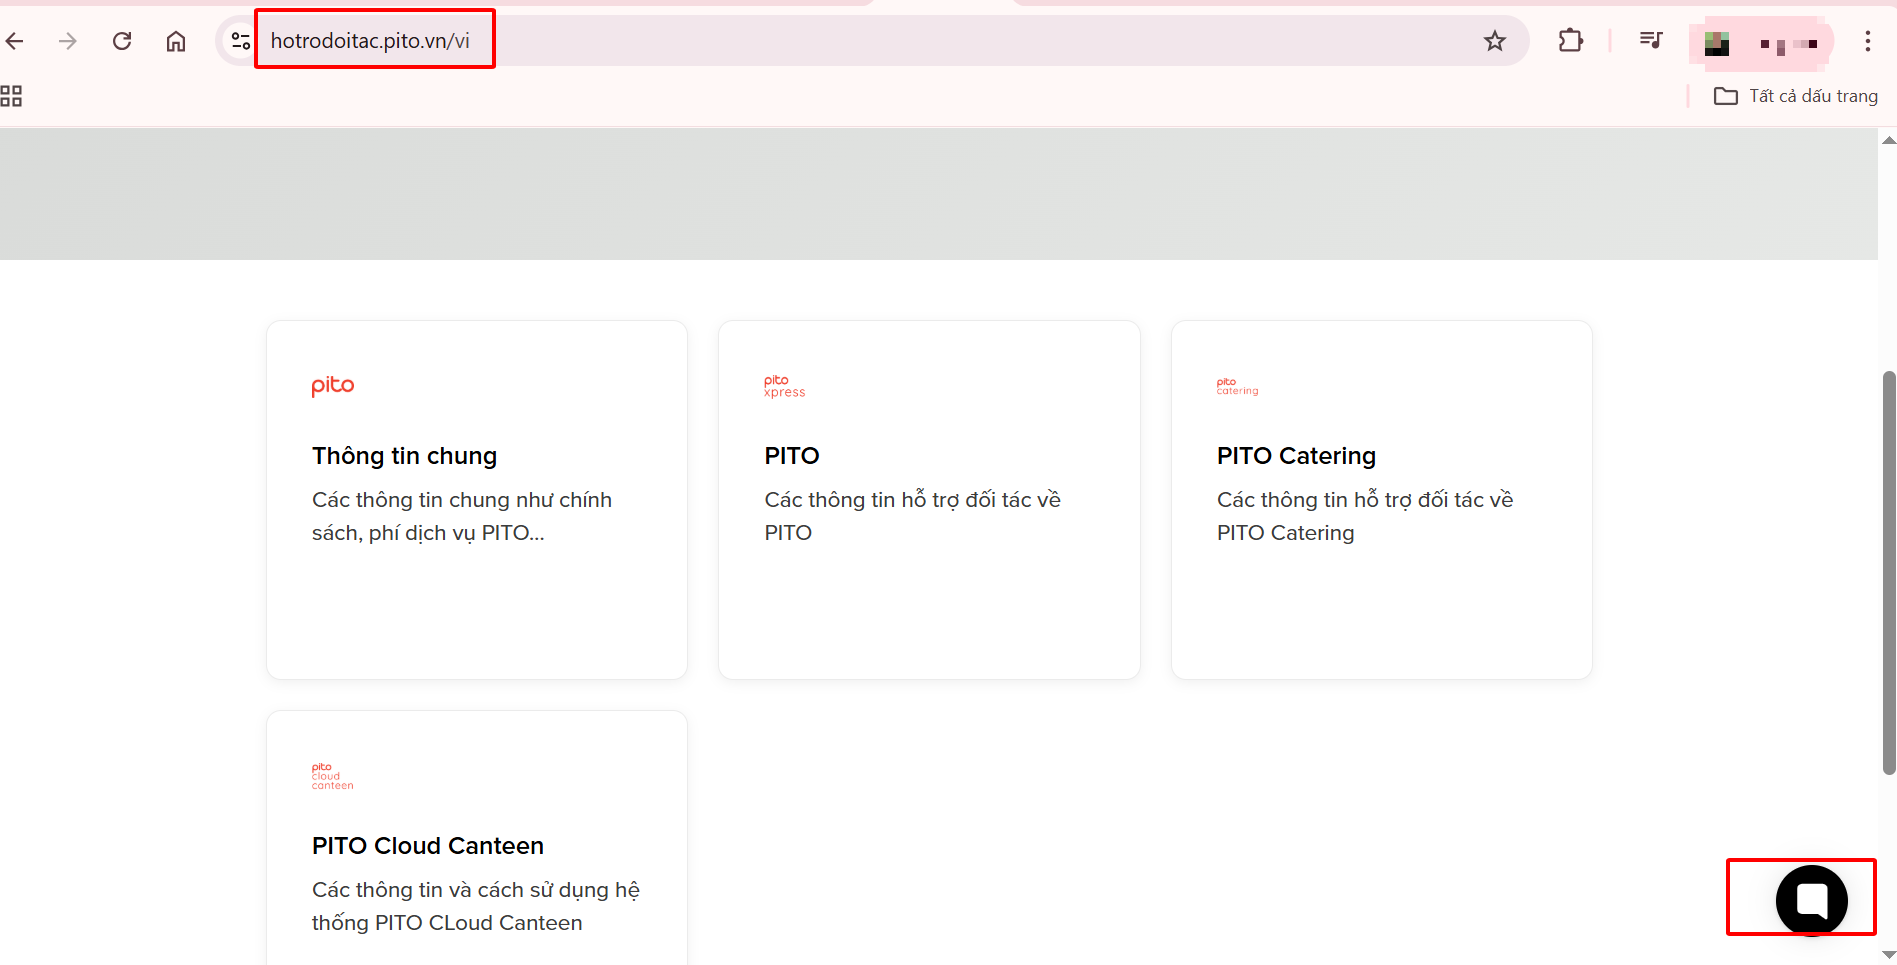Click the scrollbar down arrow
Viewport: 1897px width, 965px height.
click(1888, 955)
